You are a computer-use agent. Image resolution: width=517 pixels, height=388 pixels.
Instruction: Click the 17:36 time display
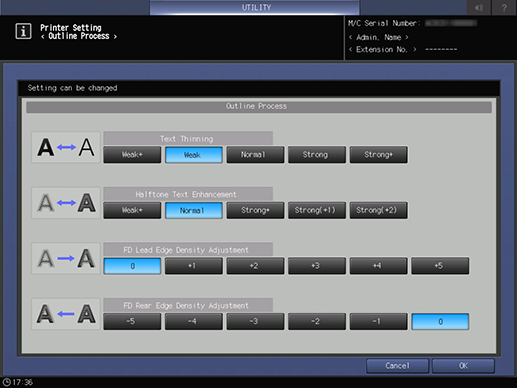pos(23,382)
